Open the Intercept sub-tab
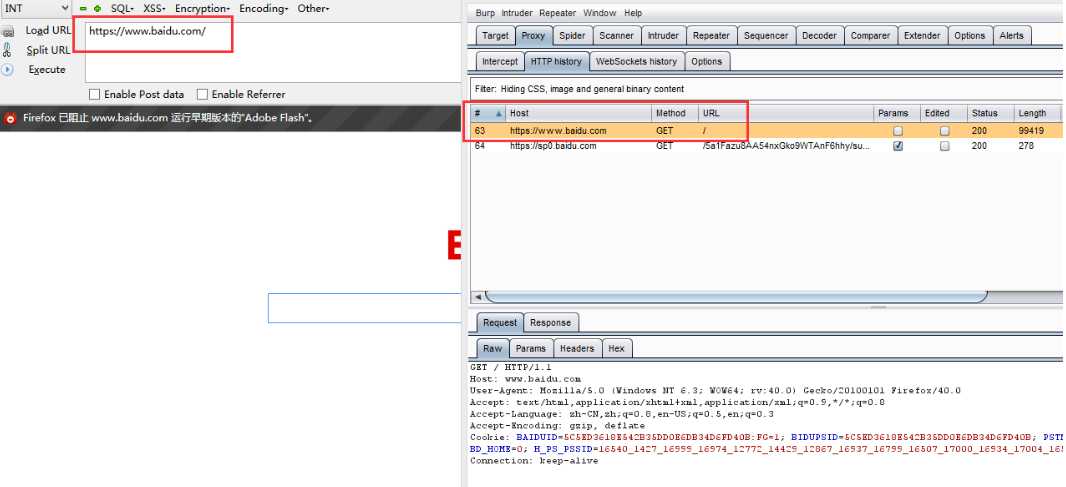The width and height of the screenshot is (1066, 487). [500, 61]
